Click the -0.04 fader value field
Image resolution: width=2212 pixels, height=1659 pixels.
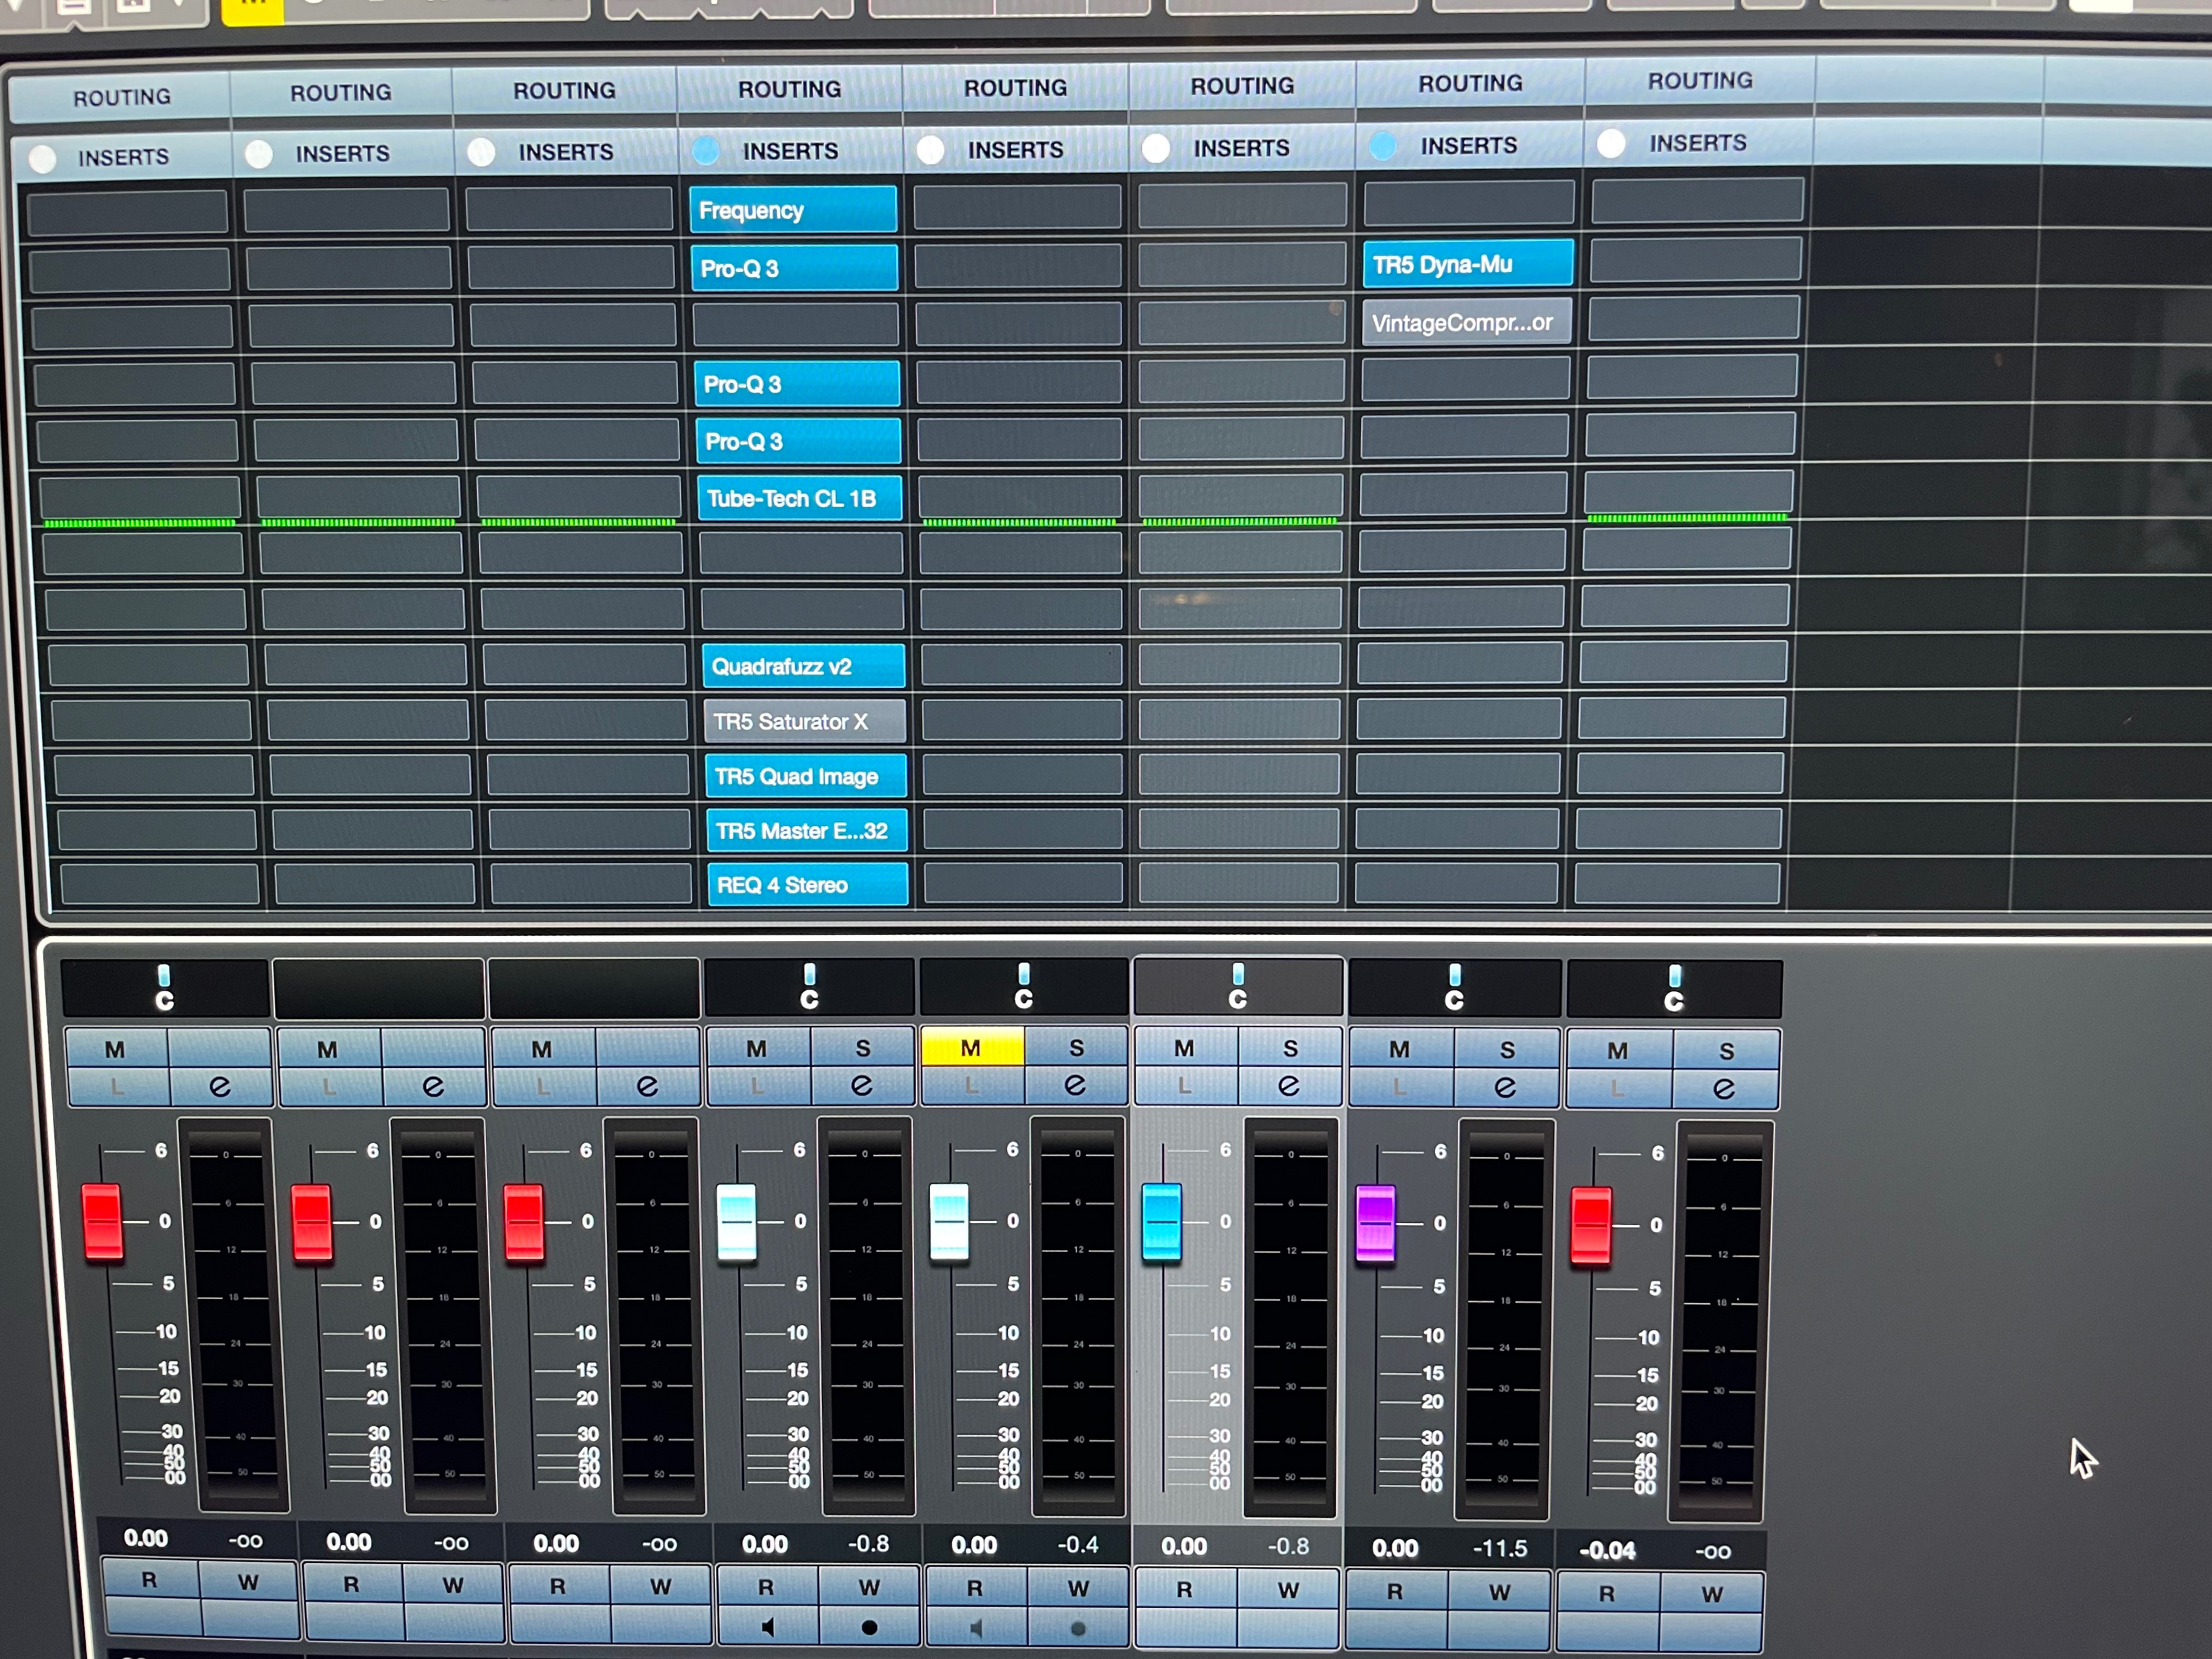click(1607, 1550)
